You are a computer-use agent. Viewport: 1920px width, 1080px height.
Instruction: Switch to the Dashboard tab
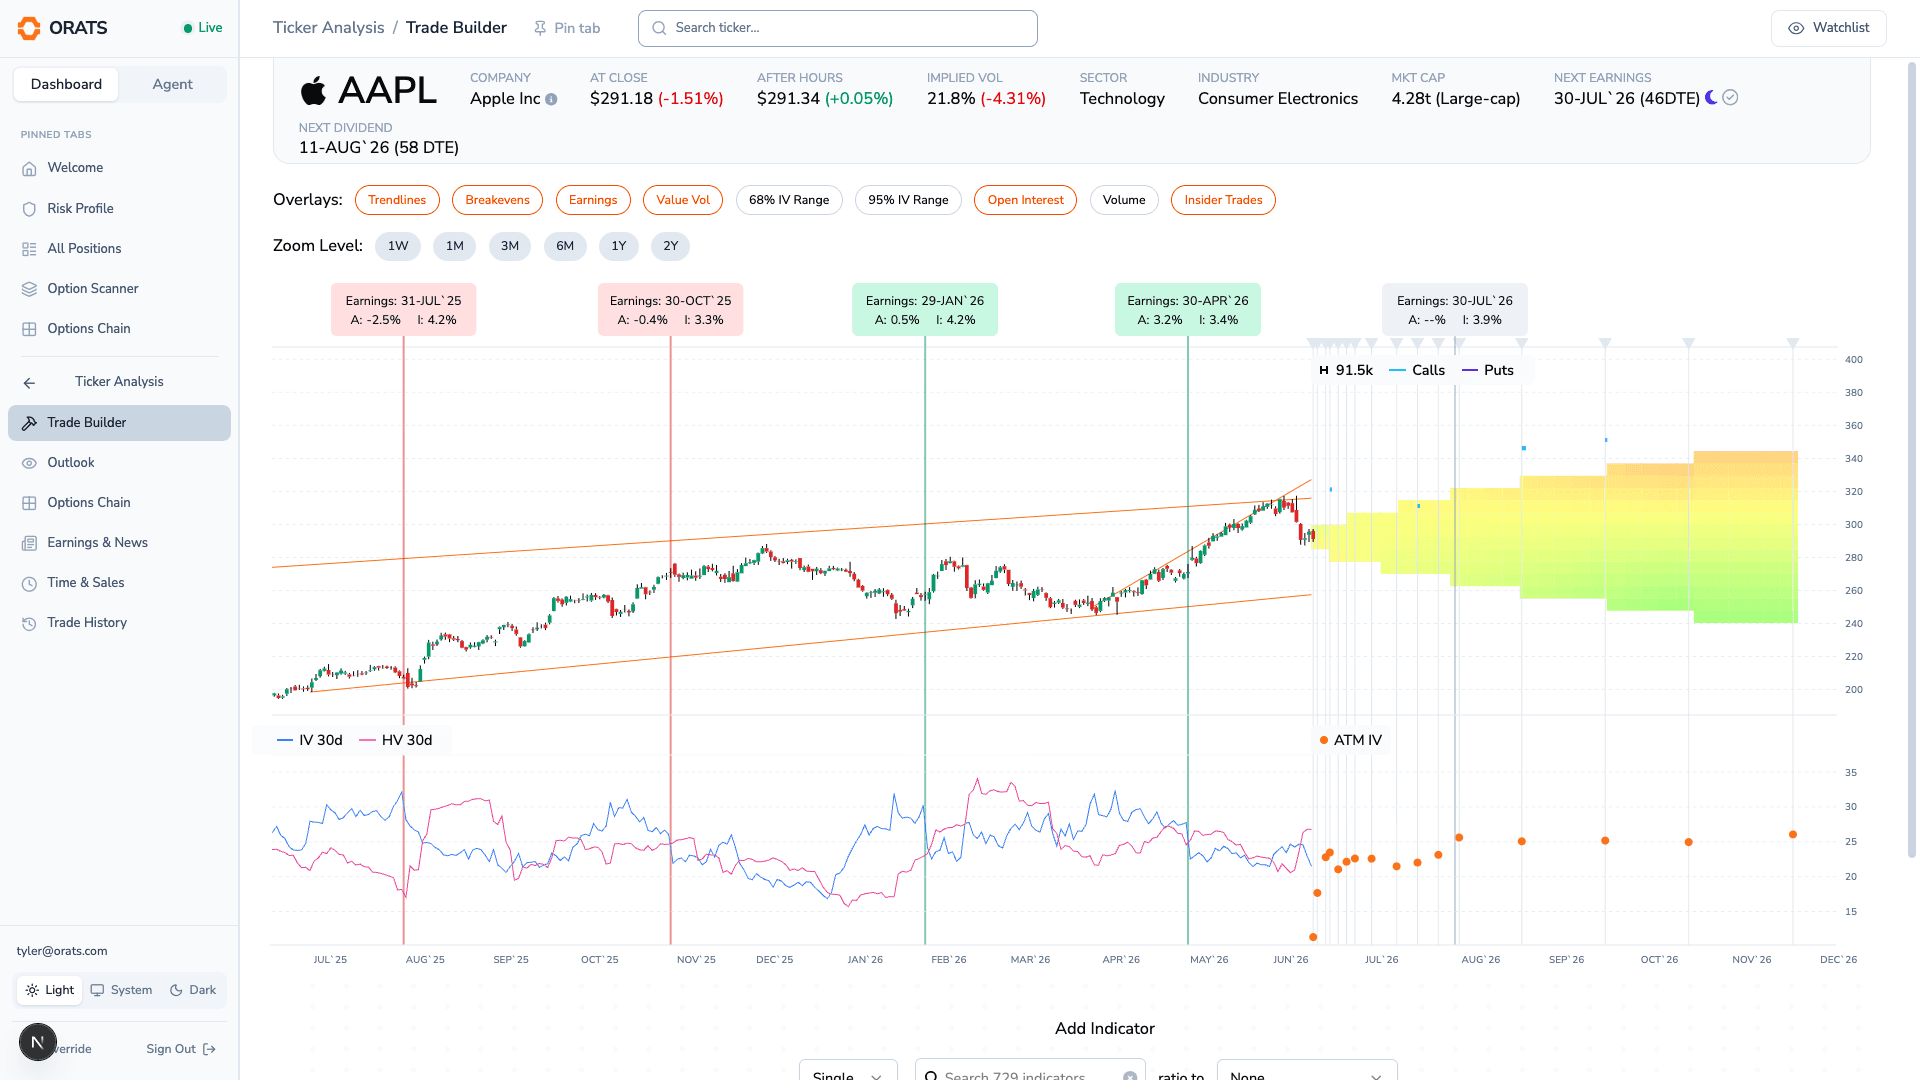[66, 85]
